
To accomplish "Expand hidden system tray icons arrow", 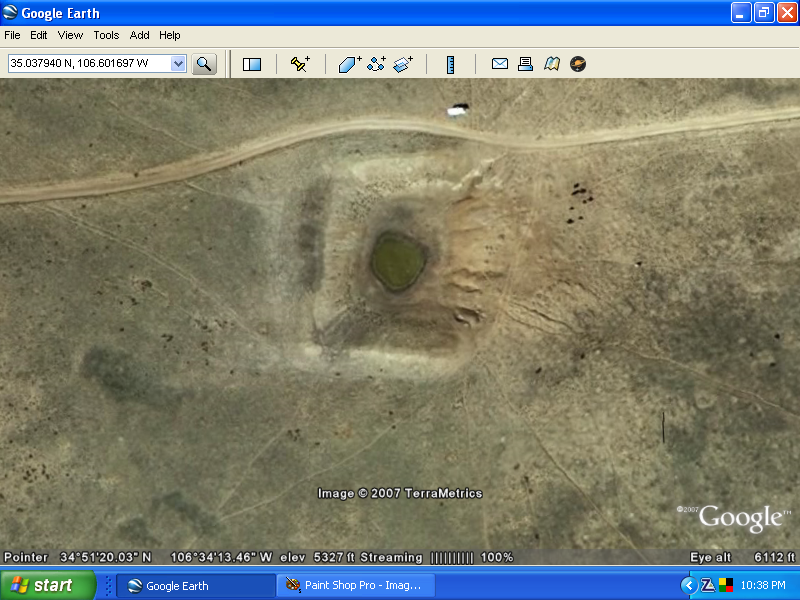I will (689, 585).
